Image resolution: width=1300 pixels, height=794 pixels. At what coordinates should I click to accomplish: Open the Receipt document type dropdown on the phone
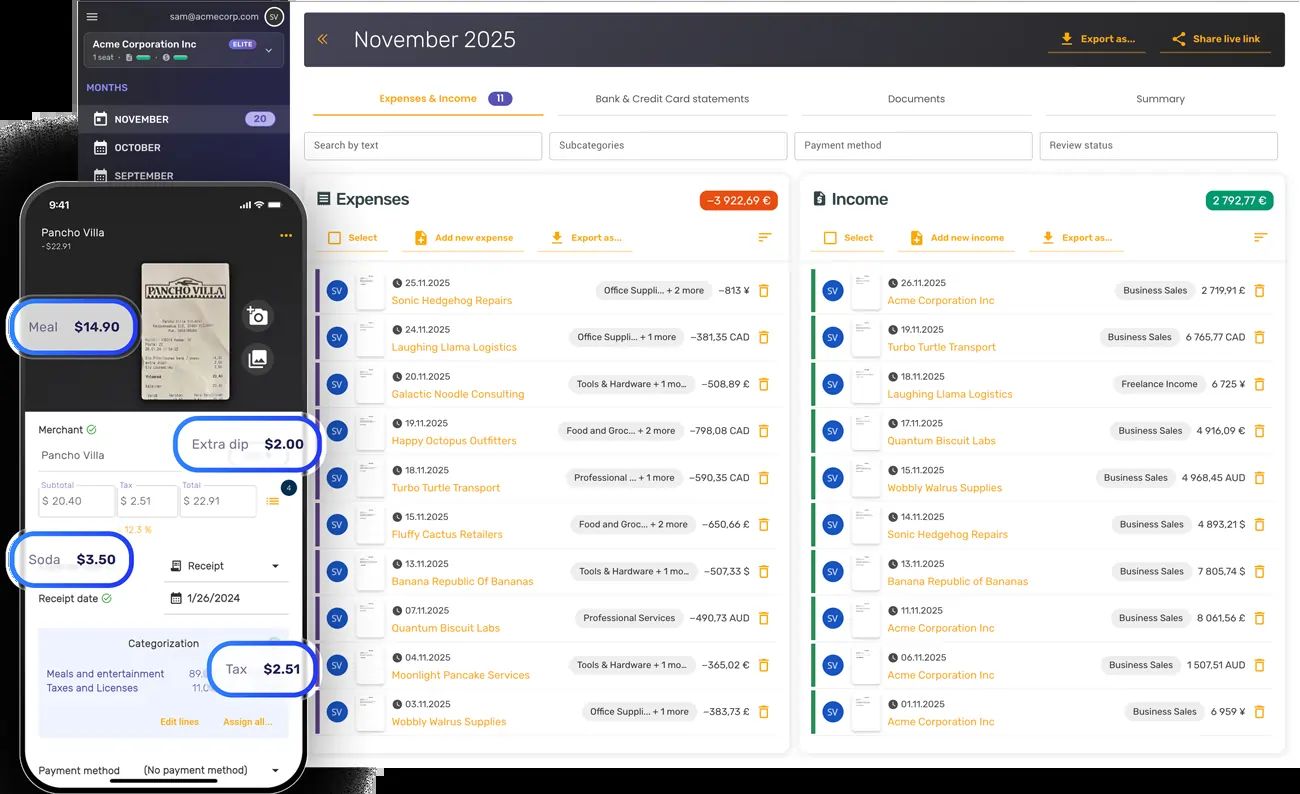click(225, 565)
